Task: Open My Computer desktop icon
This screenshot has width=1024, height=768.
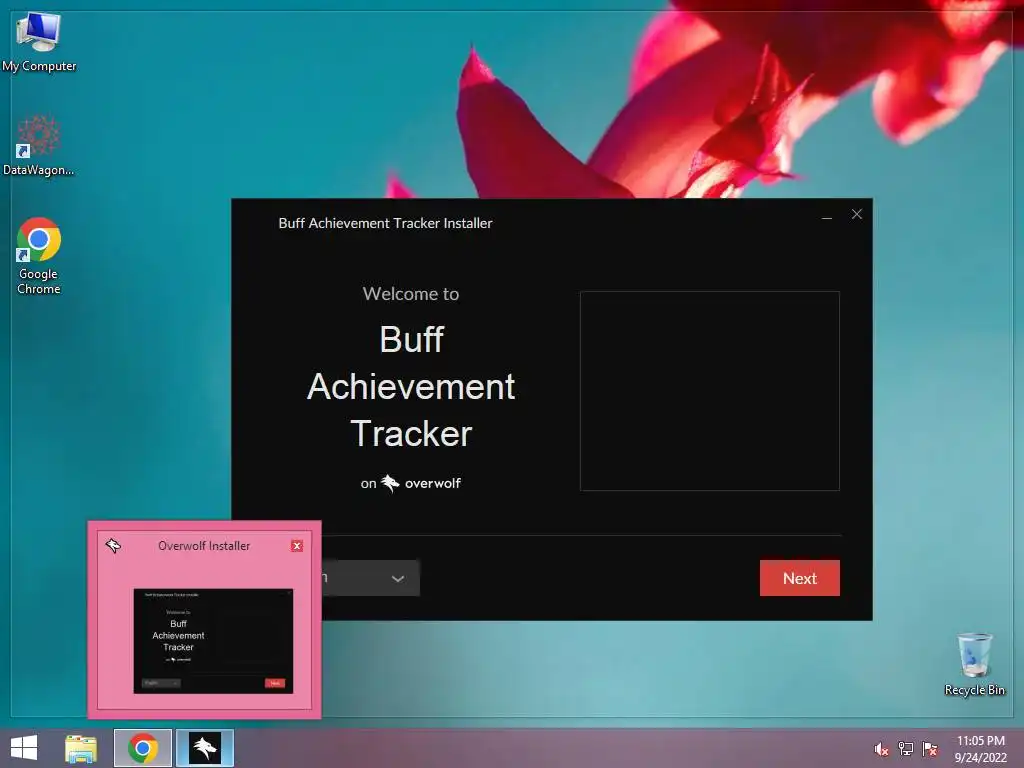Action: [39, 41]
